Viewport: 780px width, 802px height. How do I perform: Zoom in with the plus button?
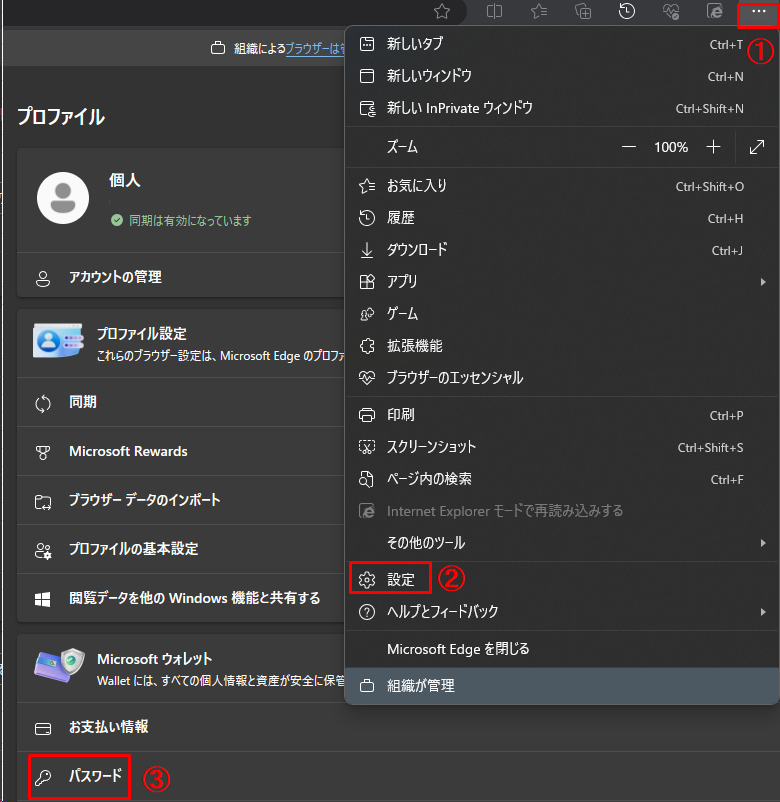click(x=713, y=147)
